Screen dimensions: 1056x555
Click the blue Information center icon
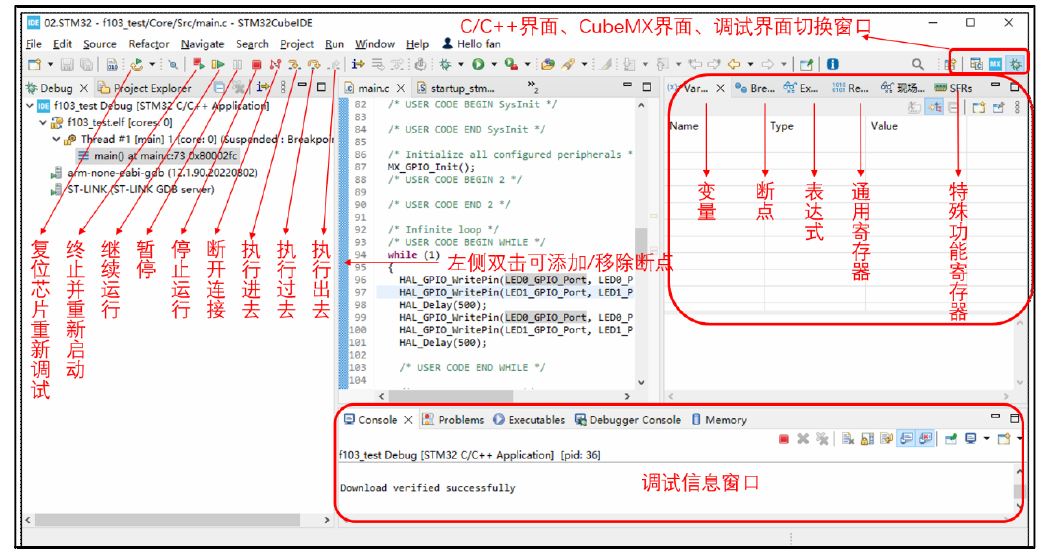tap(833, 64)
